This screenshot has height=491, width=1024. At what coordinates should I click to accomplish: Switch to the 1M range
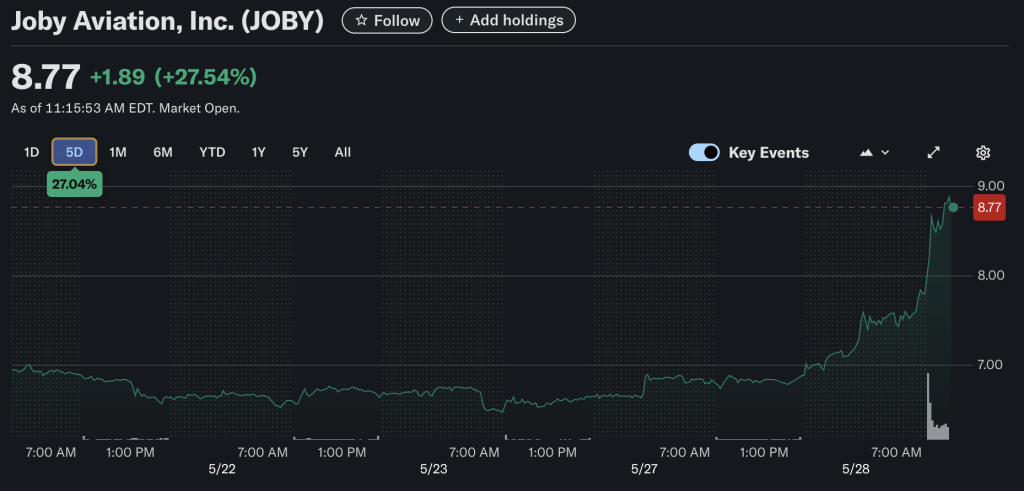coord(118,152)
